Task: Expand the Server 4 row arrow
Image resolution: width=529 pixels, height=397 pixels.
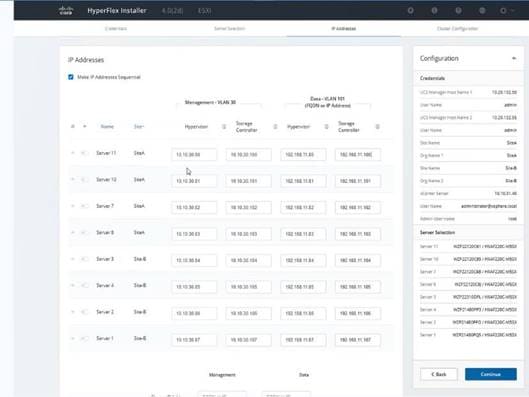Action: (73, 285)
